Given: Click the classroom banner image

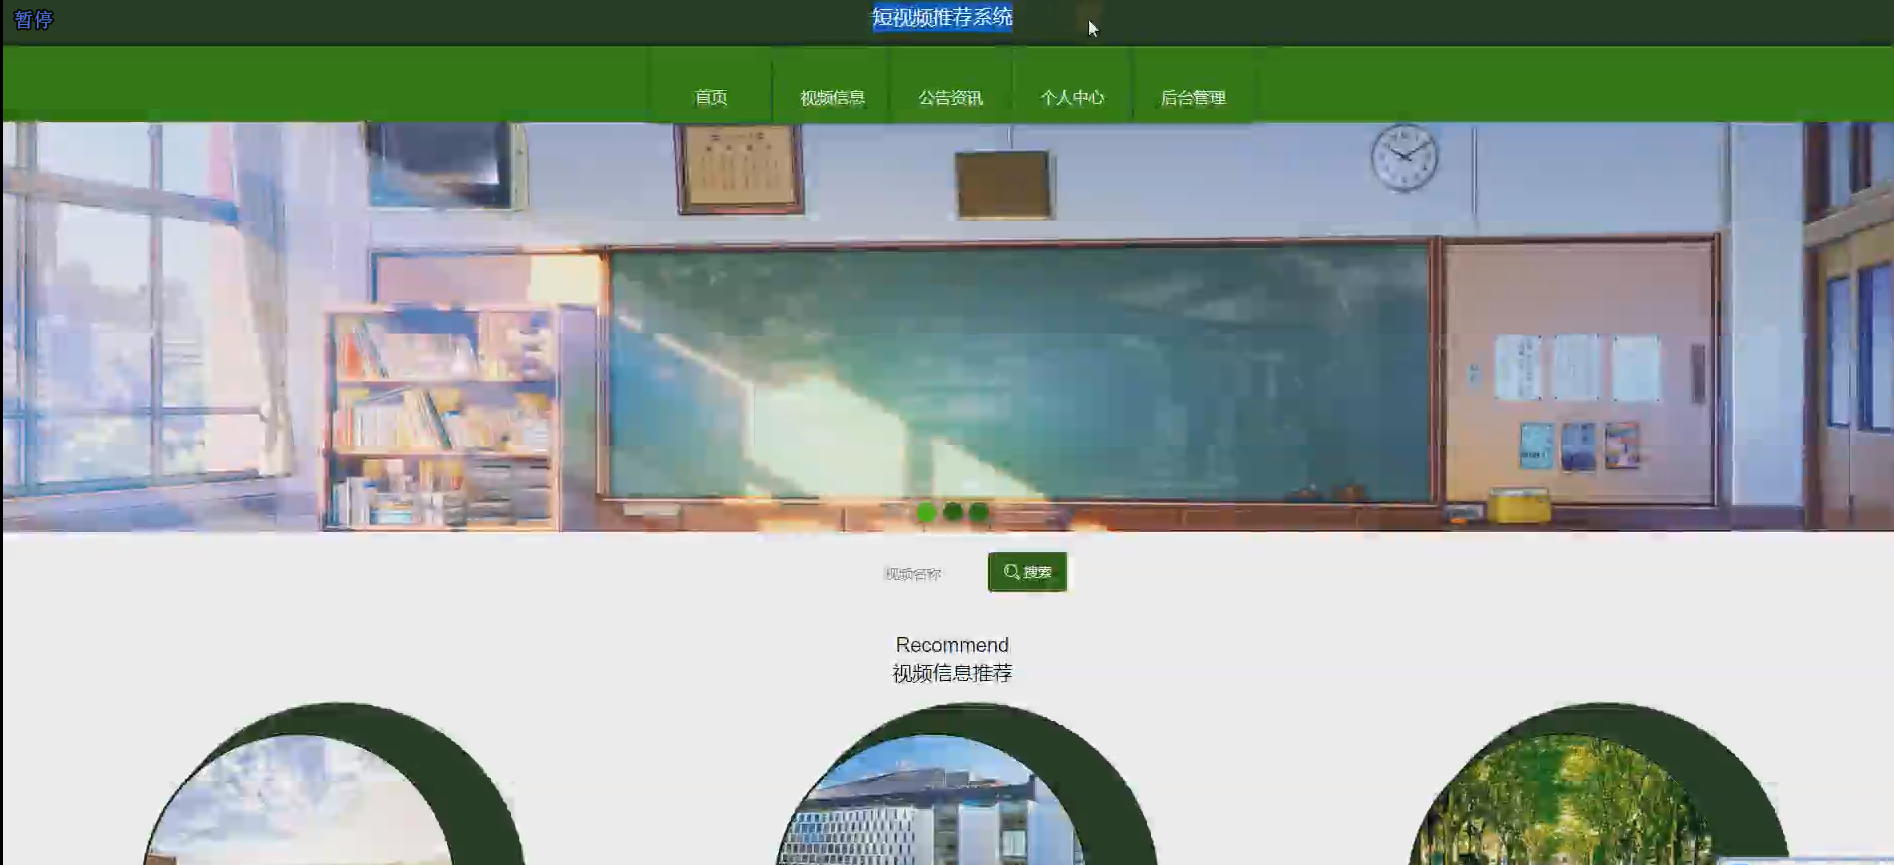Looking at the screenshot, I should coord(947,326).
